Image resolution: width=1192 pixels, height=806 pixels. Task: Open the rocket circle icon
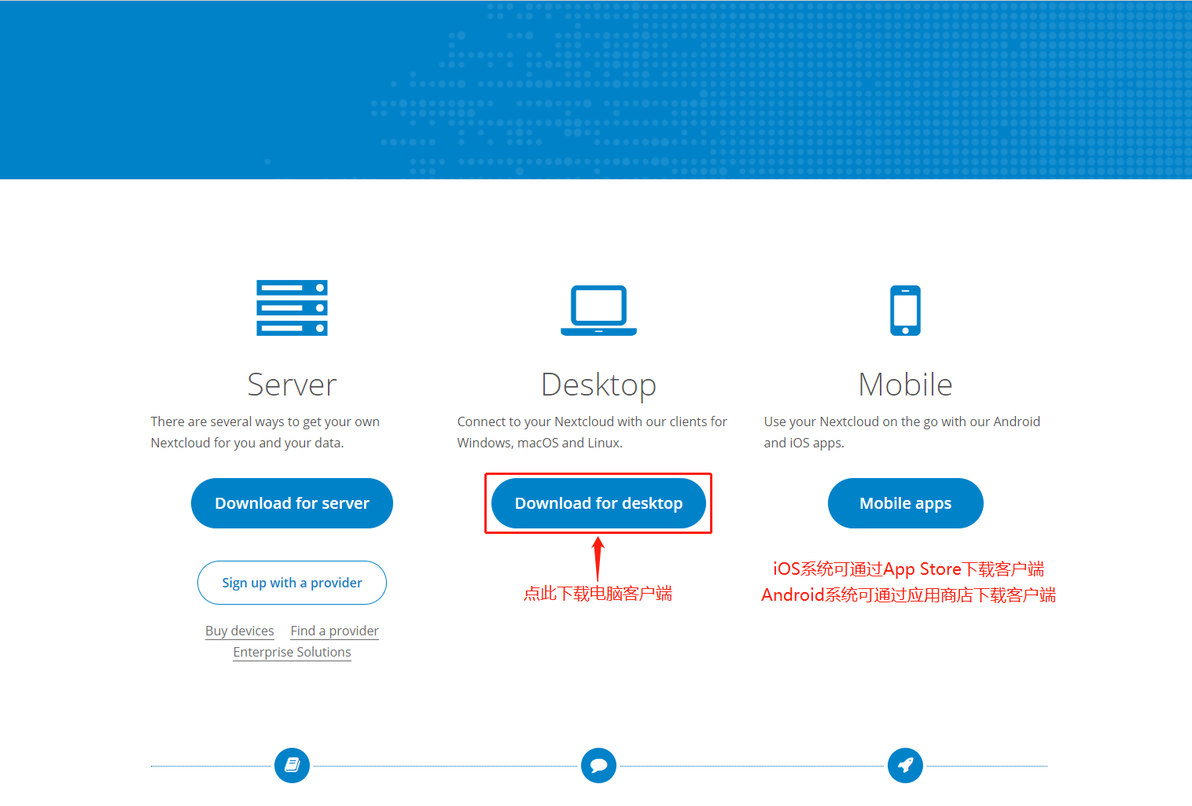click(x=905, y=765)
